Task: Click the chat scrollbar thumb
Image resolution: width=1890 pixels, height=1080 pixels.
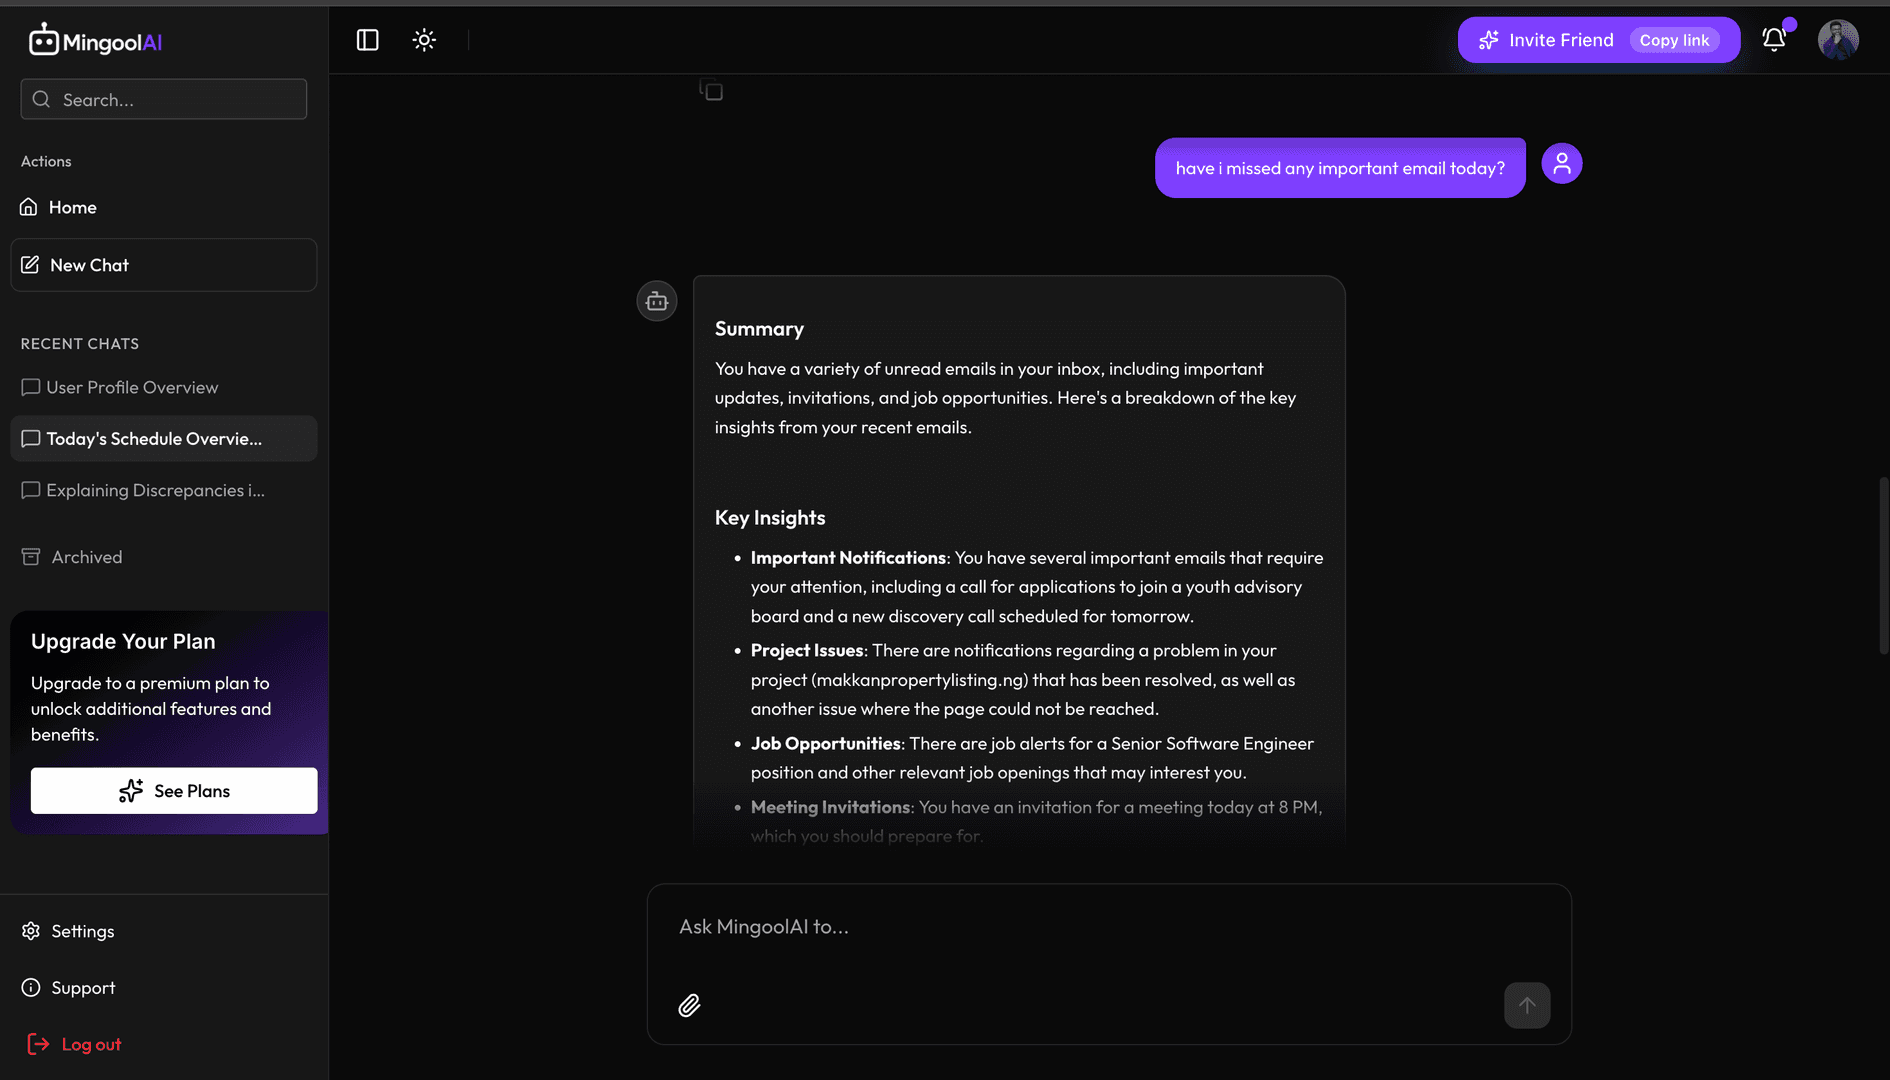Action: tap(1884, 566)
